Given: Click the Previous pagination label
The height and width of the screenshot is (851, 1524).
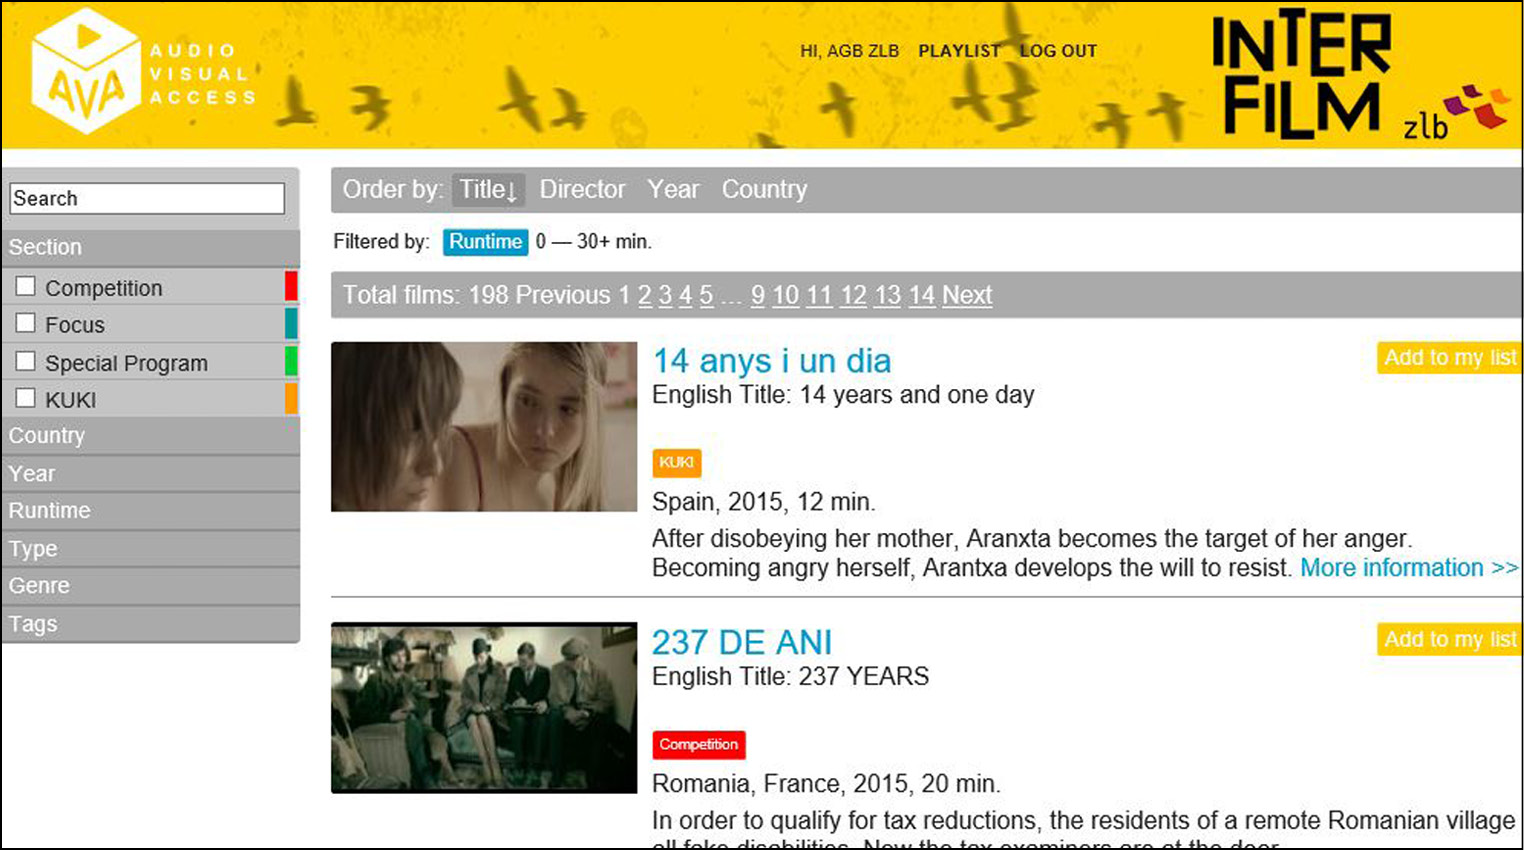Looking at the screenshot, I should [563, 295].
